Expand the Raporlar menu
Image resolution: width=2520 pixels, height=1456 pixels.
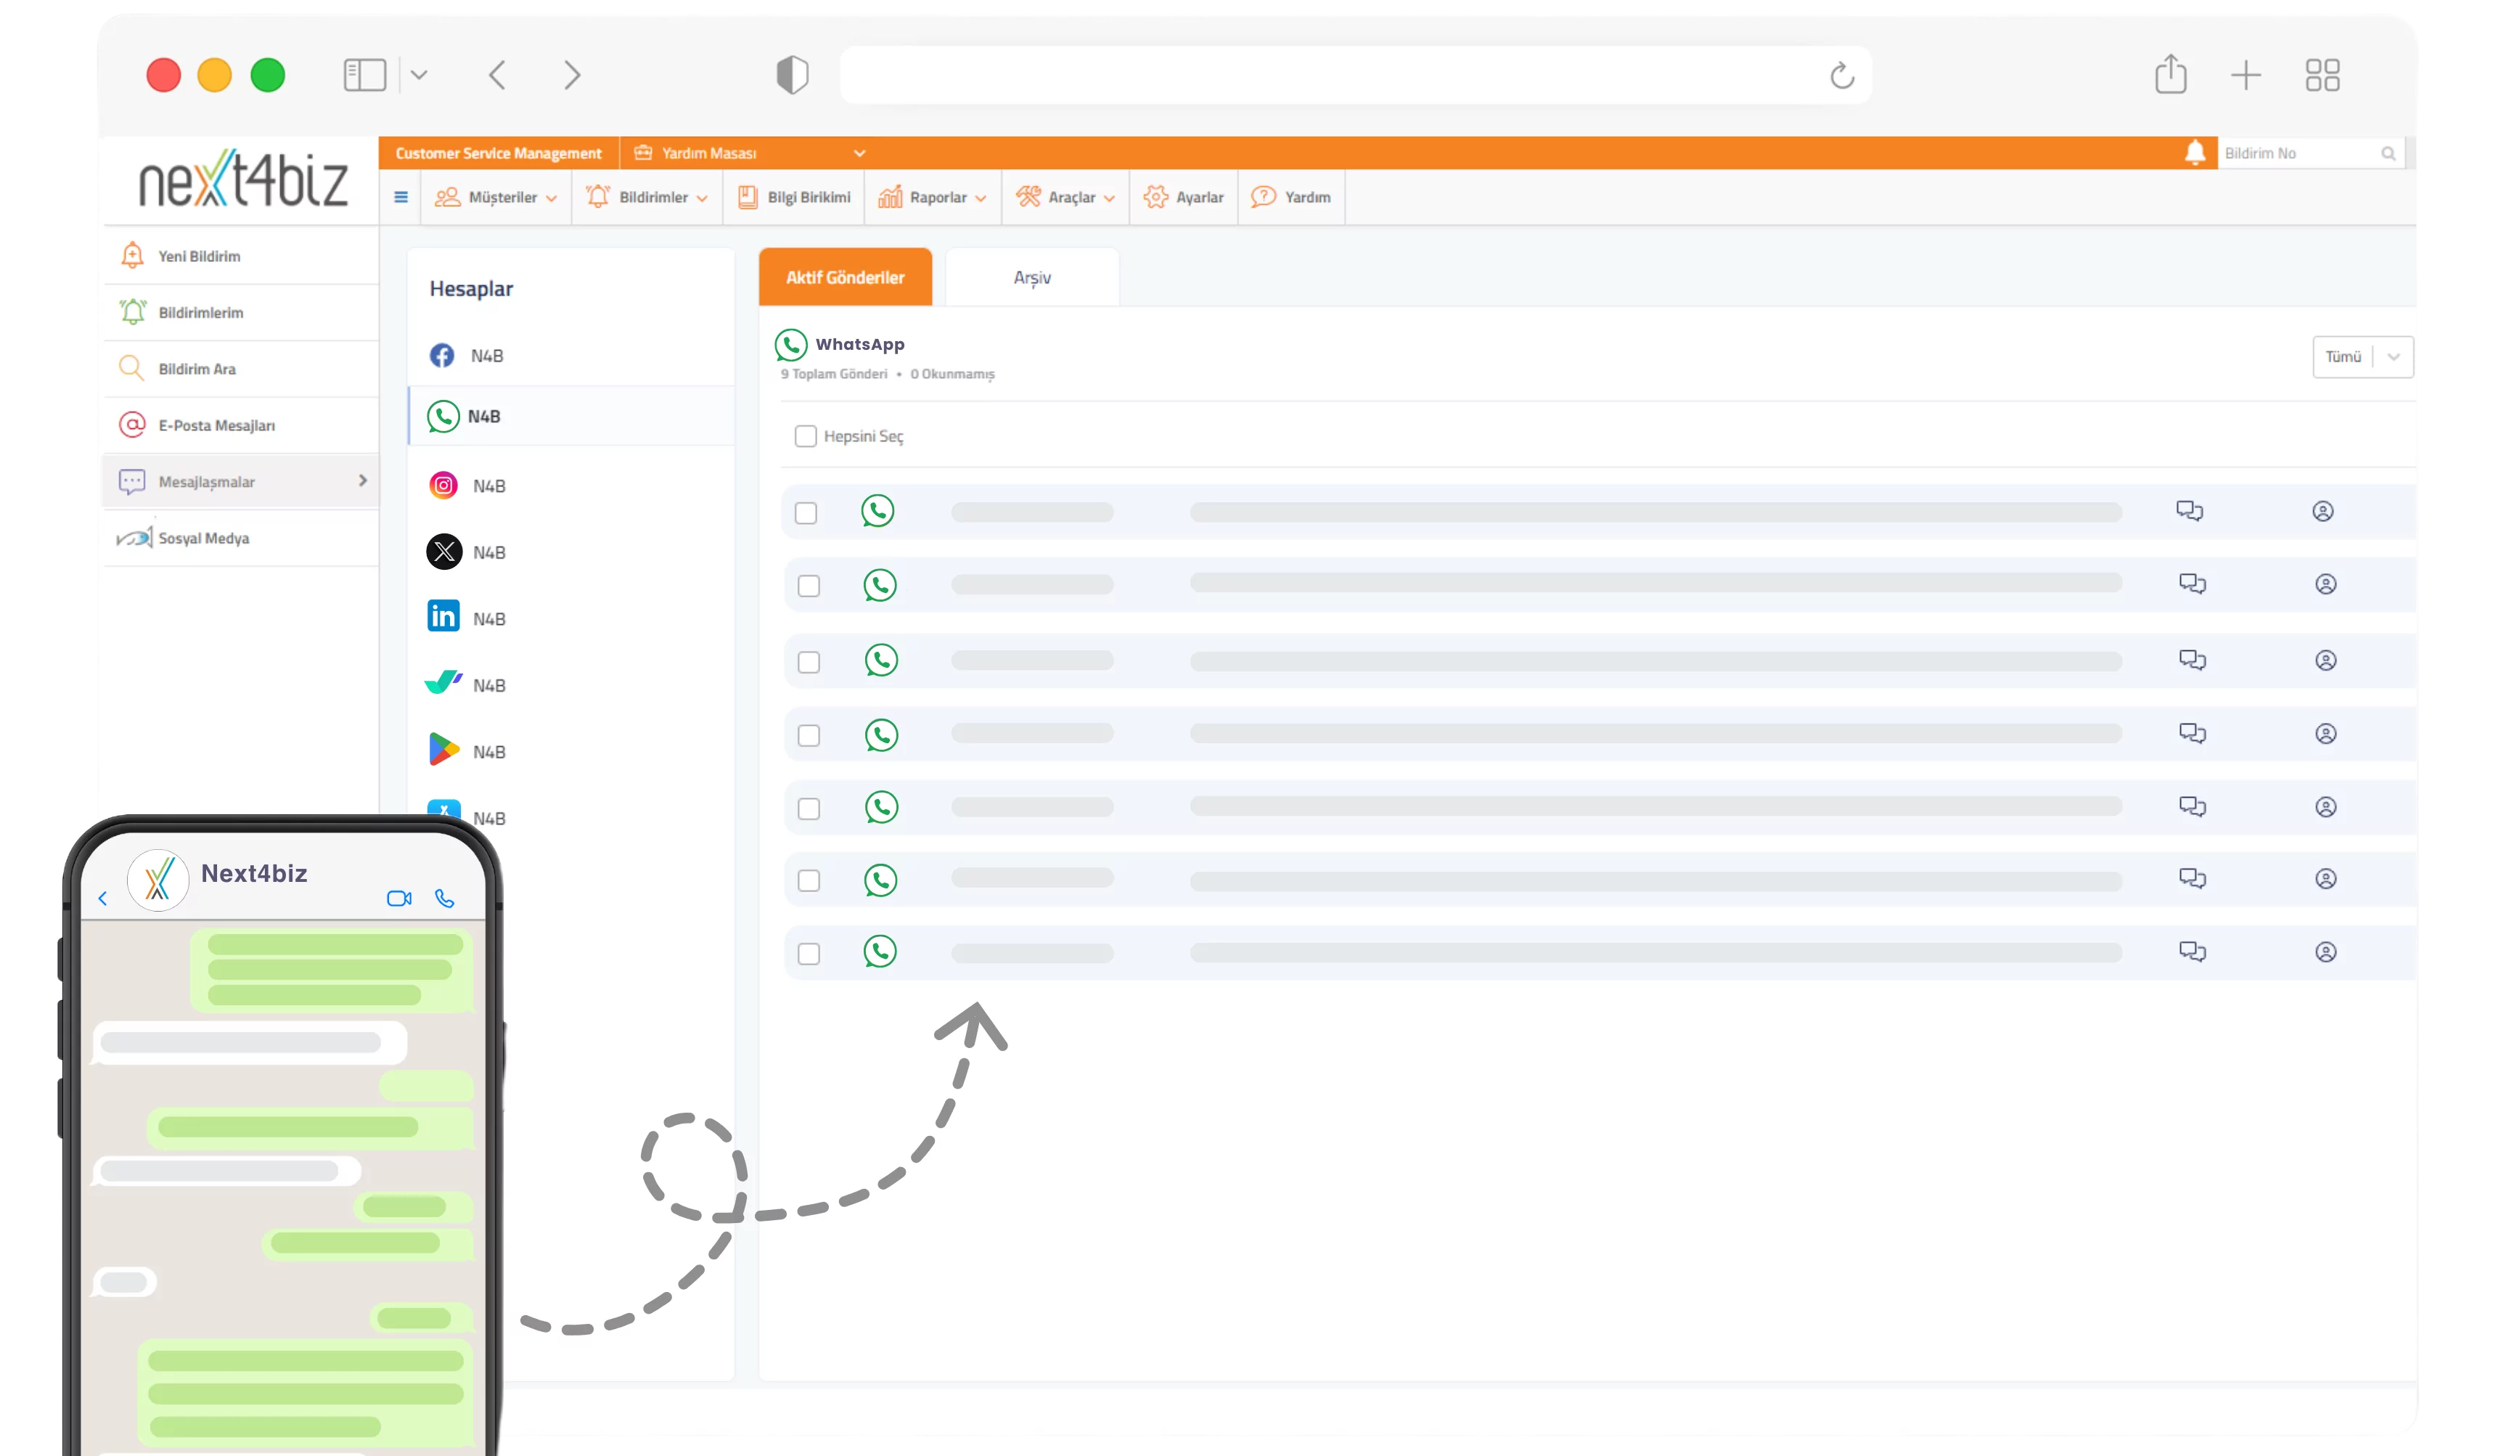932,197
